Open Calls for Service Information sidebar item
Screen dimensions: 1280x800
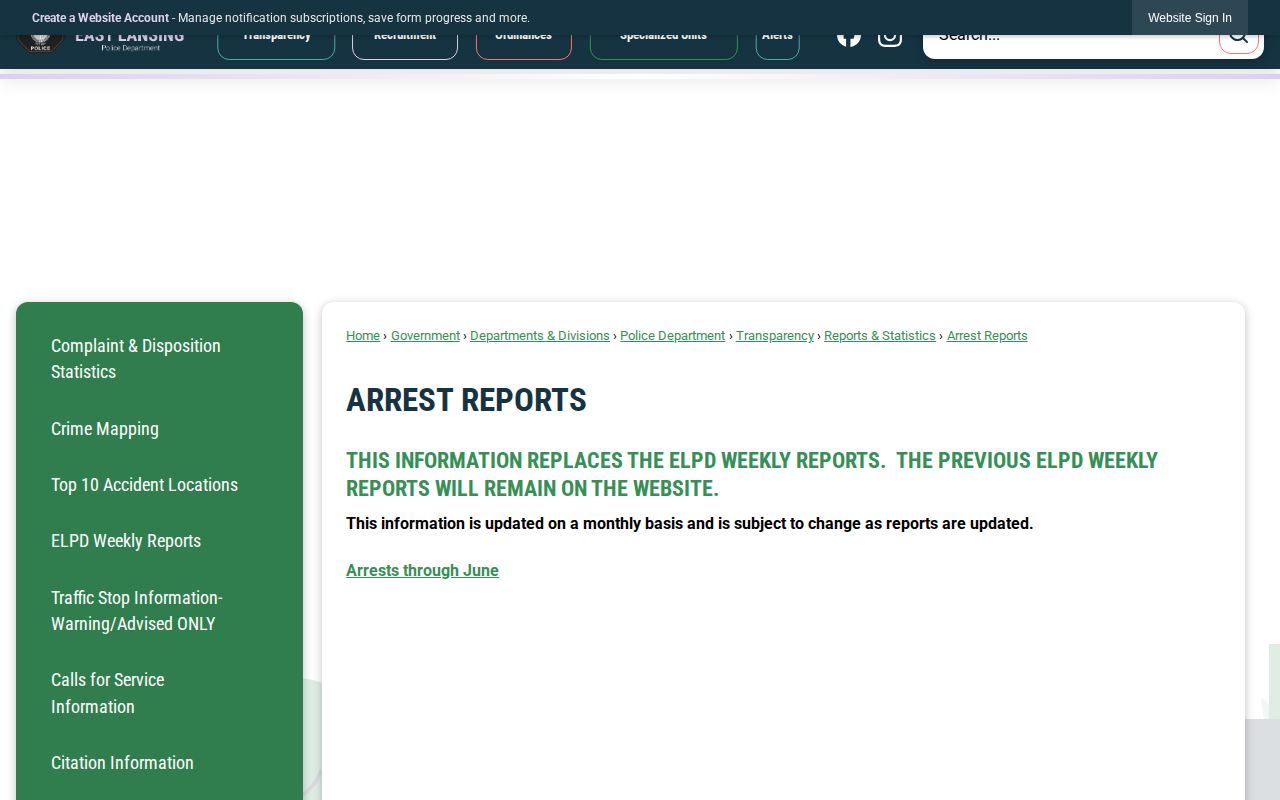[159, 693]
